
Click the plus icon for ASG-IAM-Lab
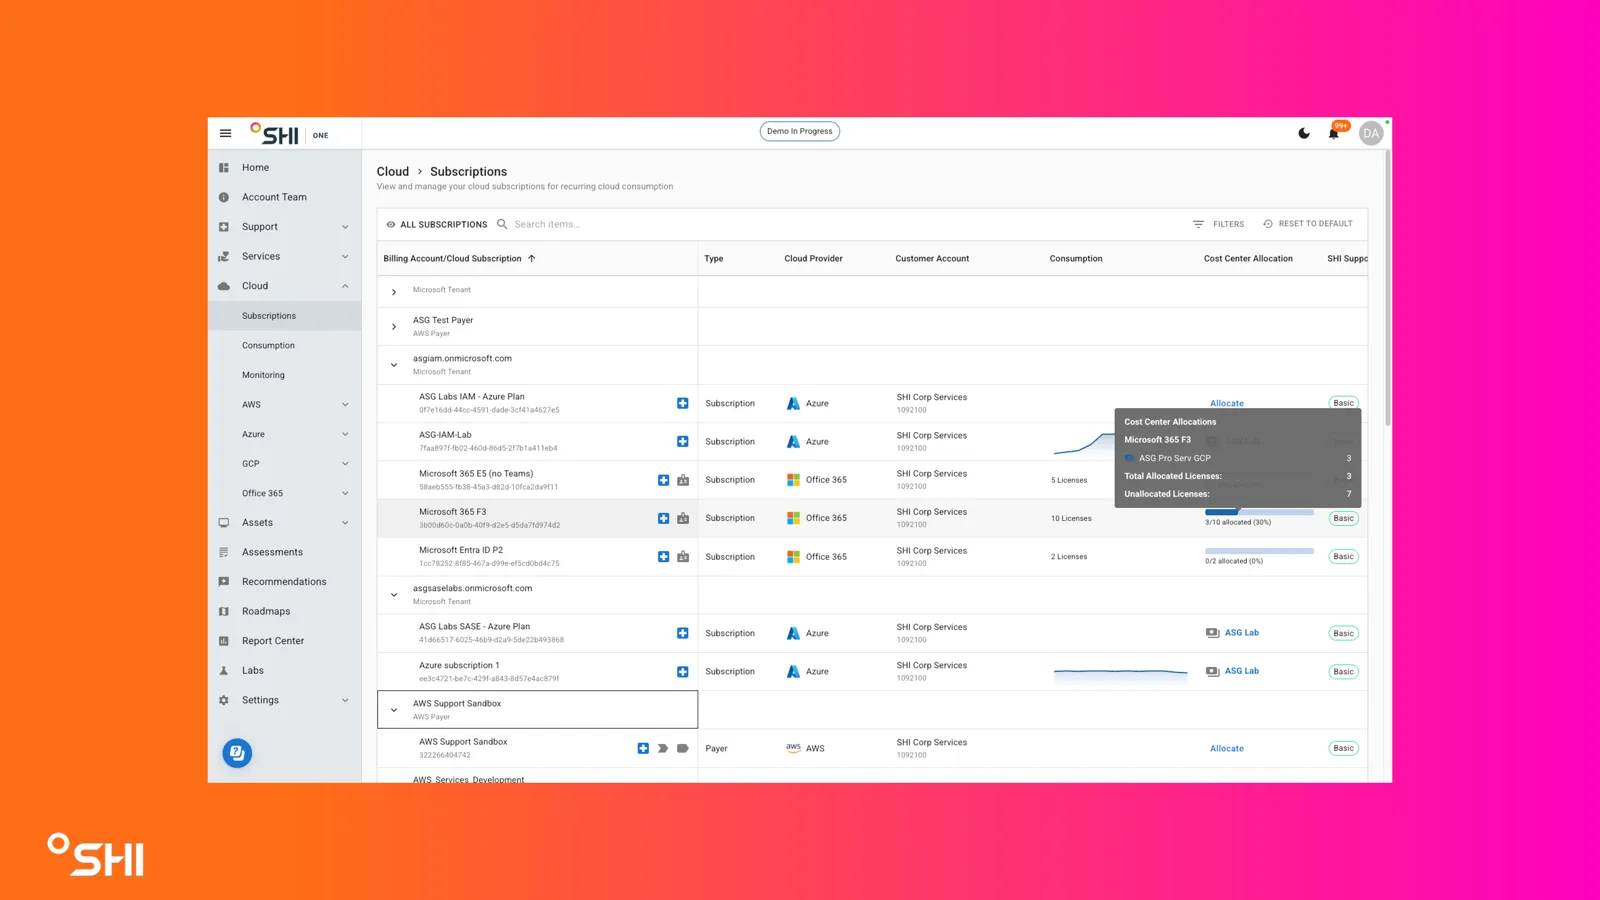[682, 441]
